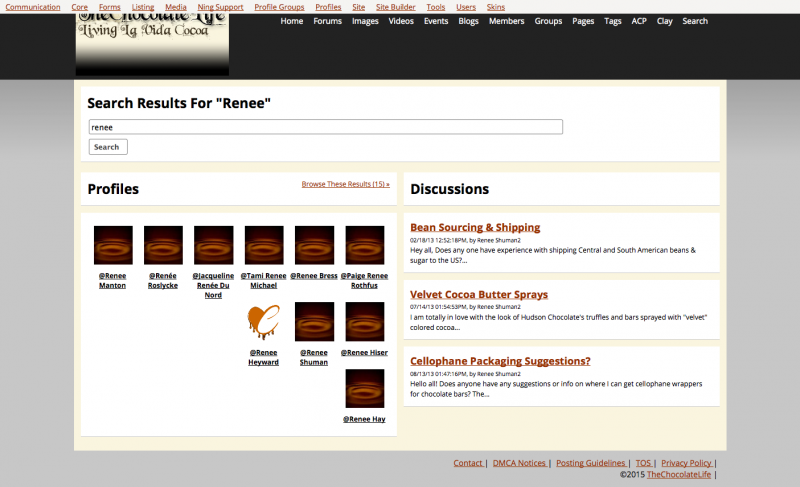This screenshot has width=800, height=487.
Task: Open Renee Shuman's avatar image
Action: coord(314,322)
